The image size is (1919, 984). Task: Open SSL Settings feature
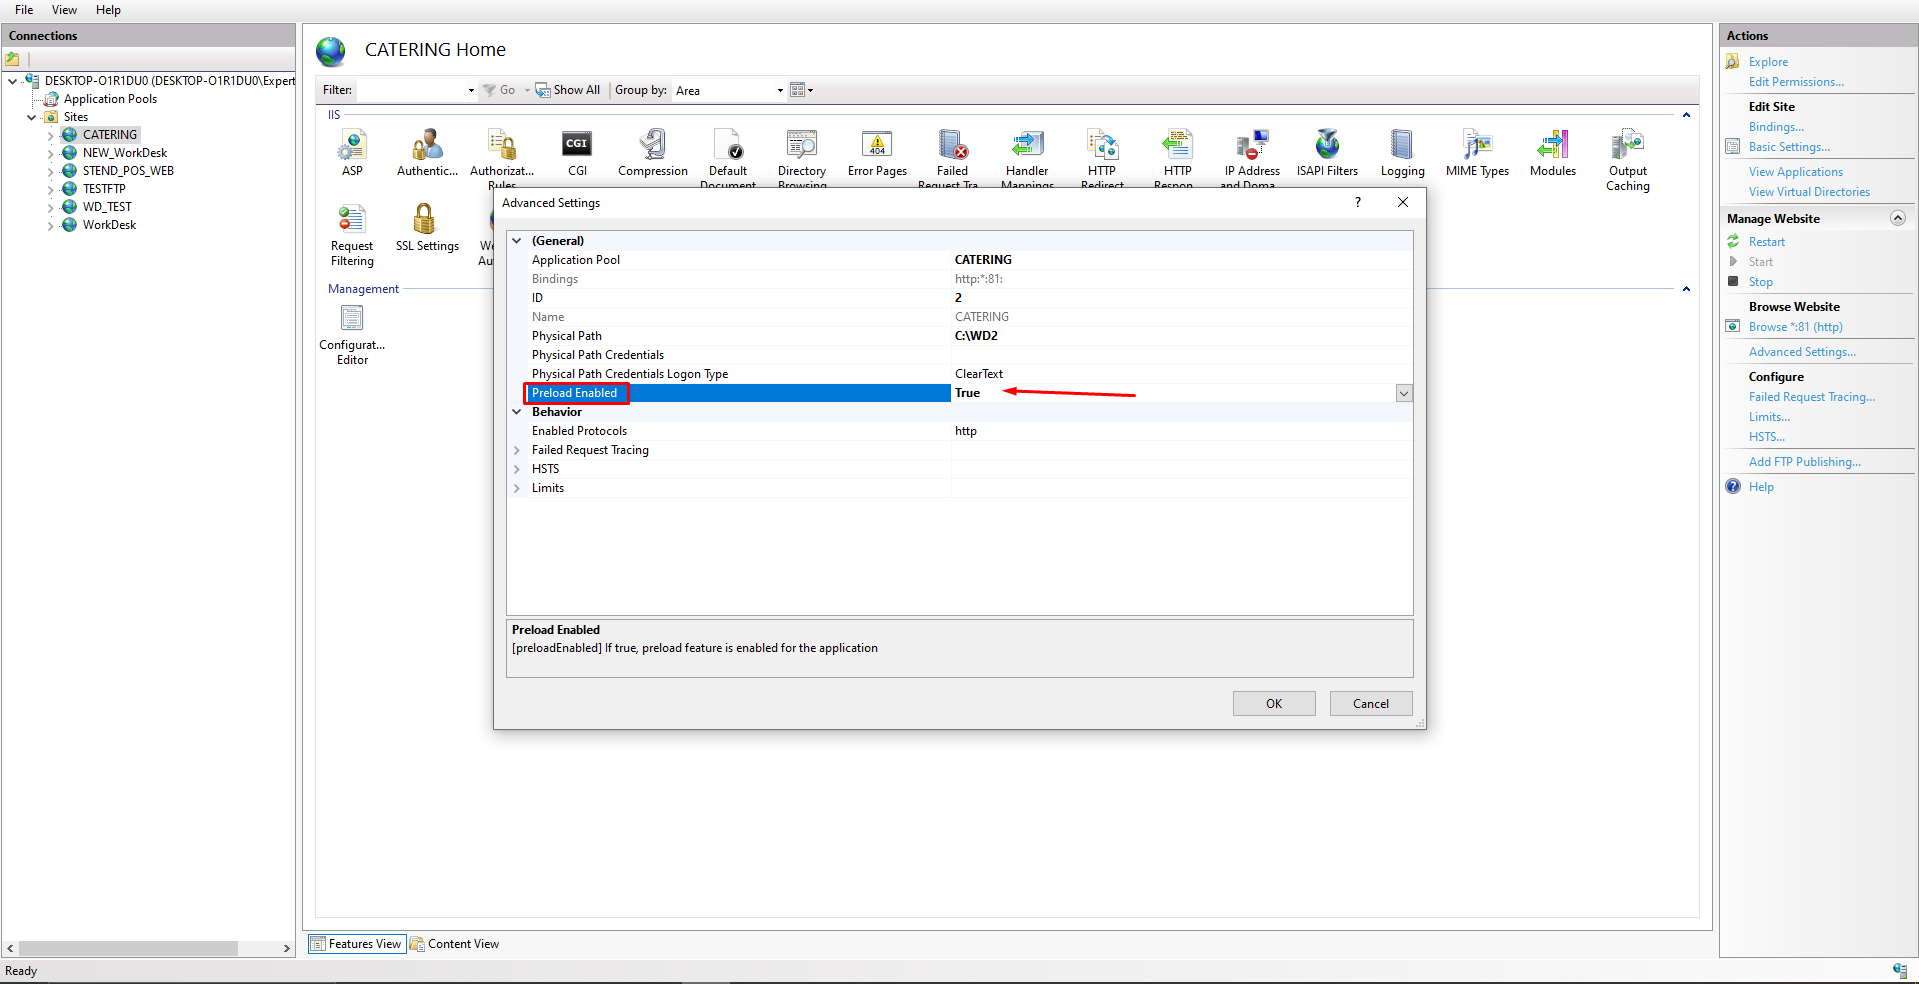pos(427,223)
